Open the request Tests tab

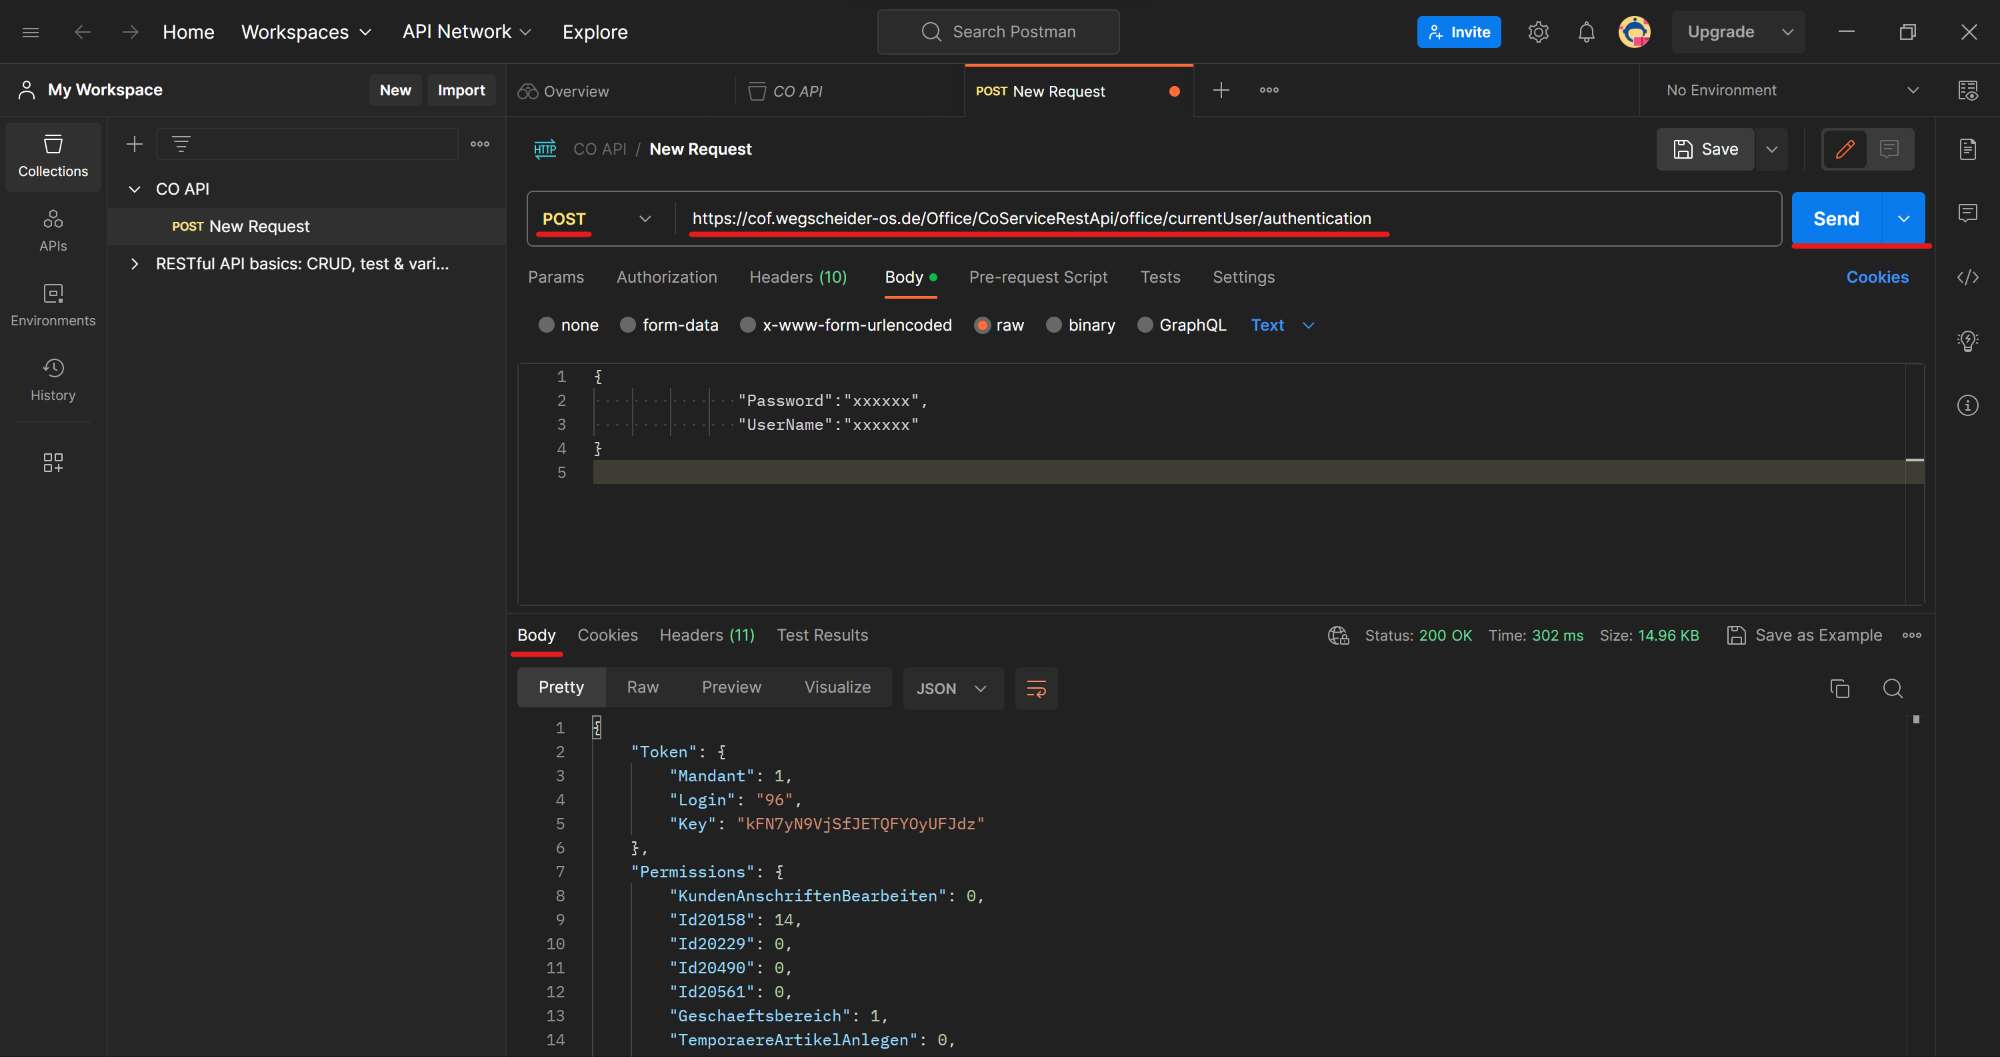click(x=1160, y=277)
